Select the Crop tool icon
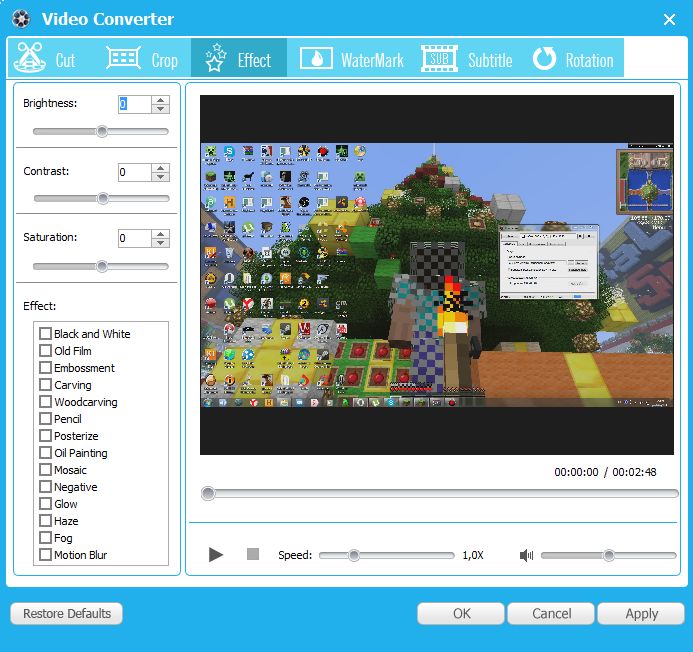The width and height of the screenshot is (693, 652). click(123, 59)
